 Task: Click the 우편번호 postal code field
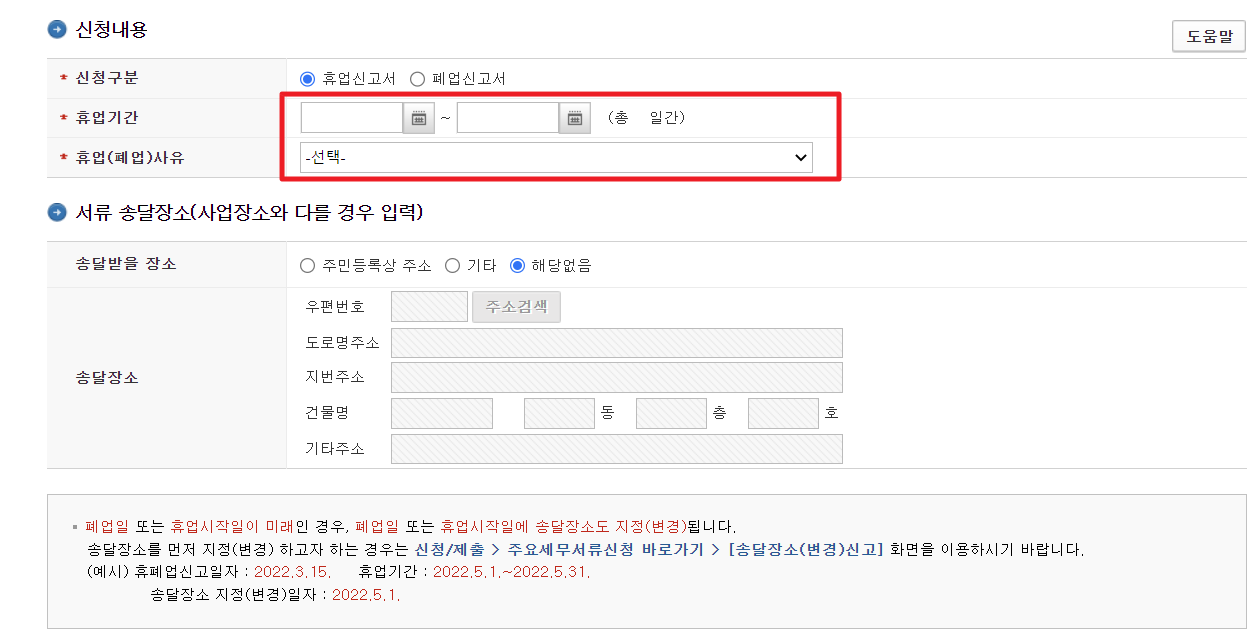pos(428,306)
